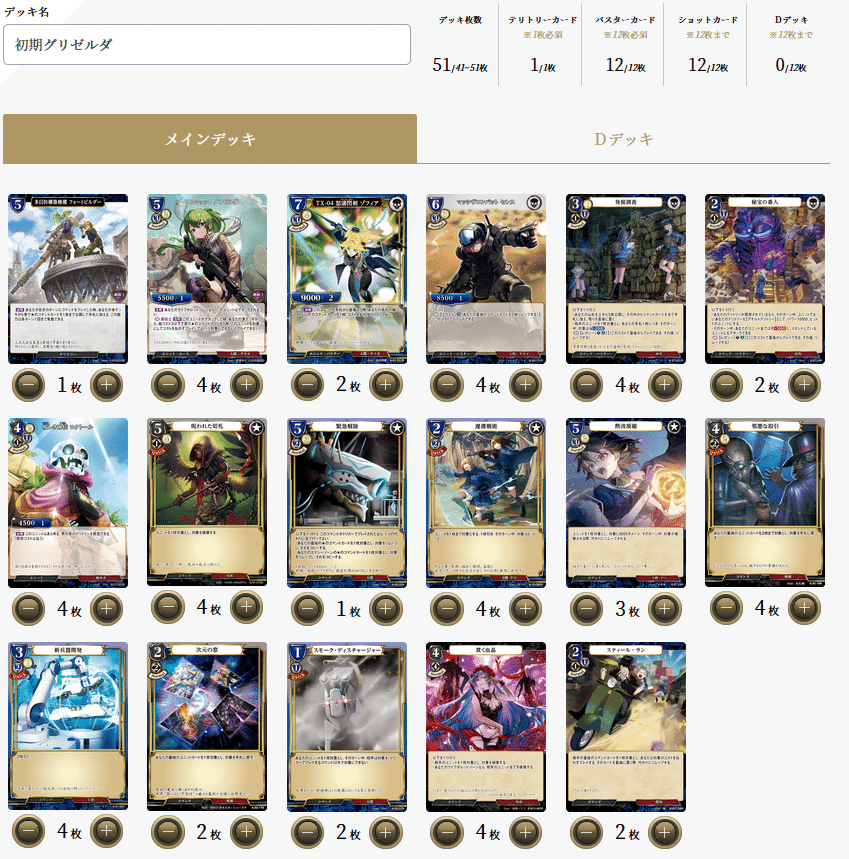Add another スティール・ラン card with plus
This screenshot has height=859, width=849.
click(664, 832)
